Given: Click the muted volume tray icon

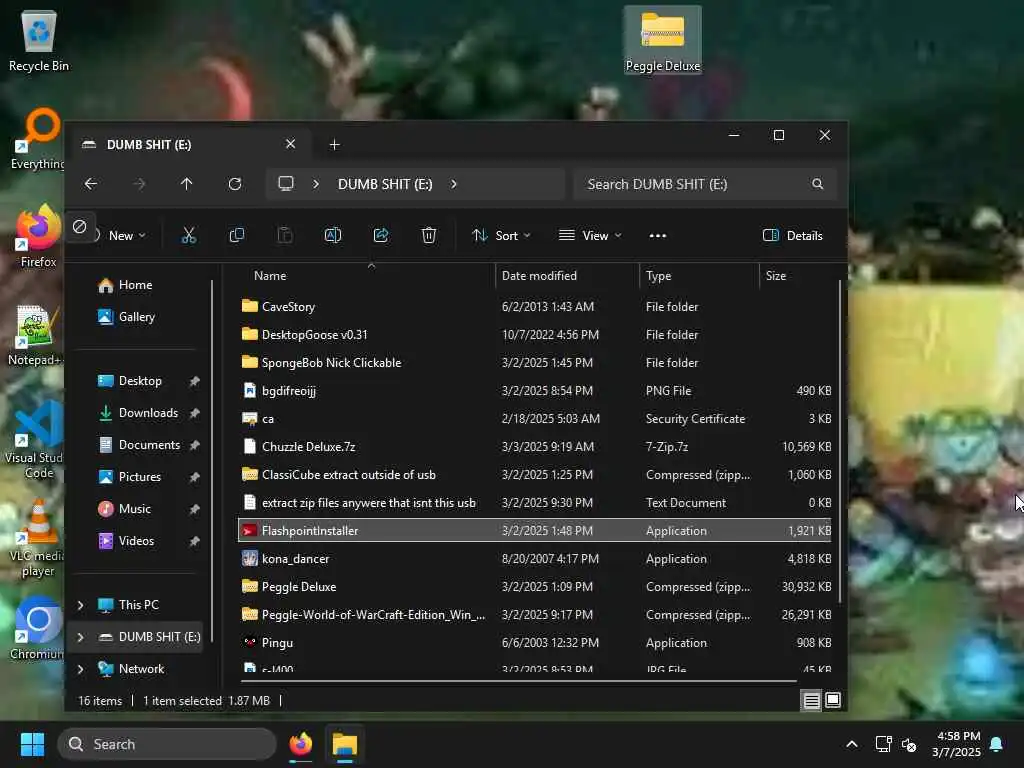Looking at the screenshot, I should tap(909, 744).
